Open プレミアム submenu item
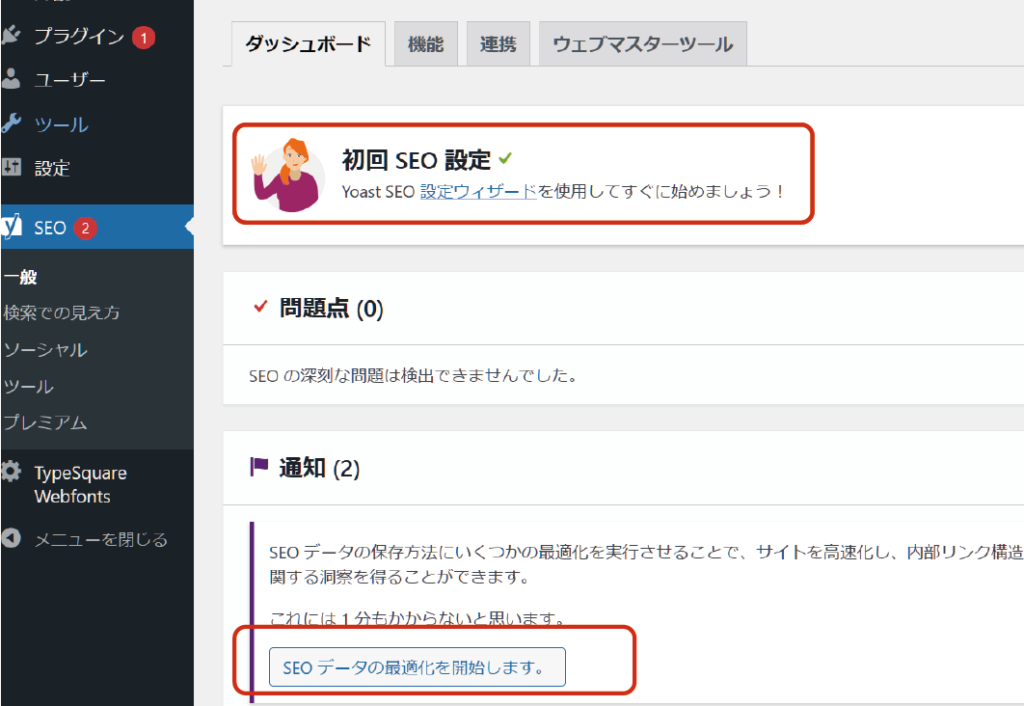 [45, 423]
